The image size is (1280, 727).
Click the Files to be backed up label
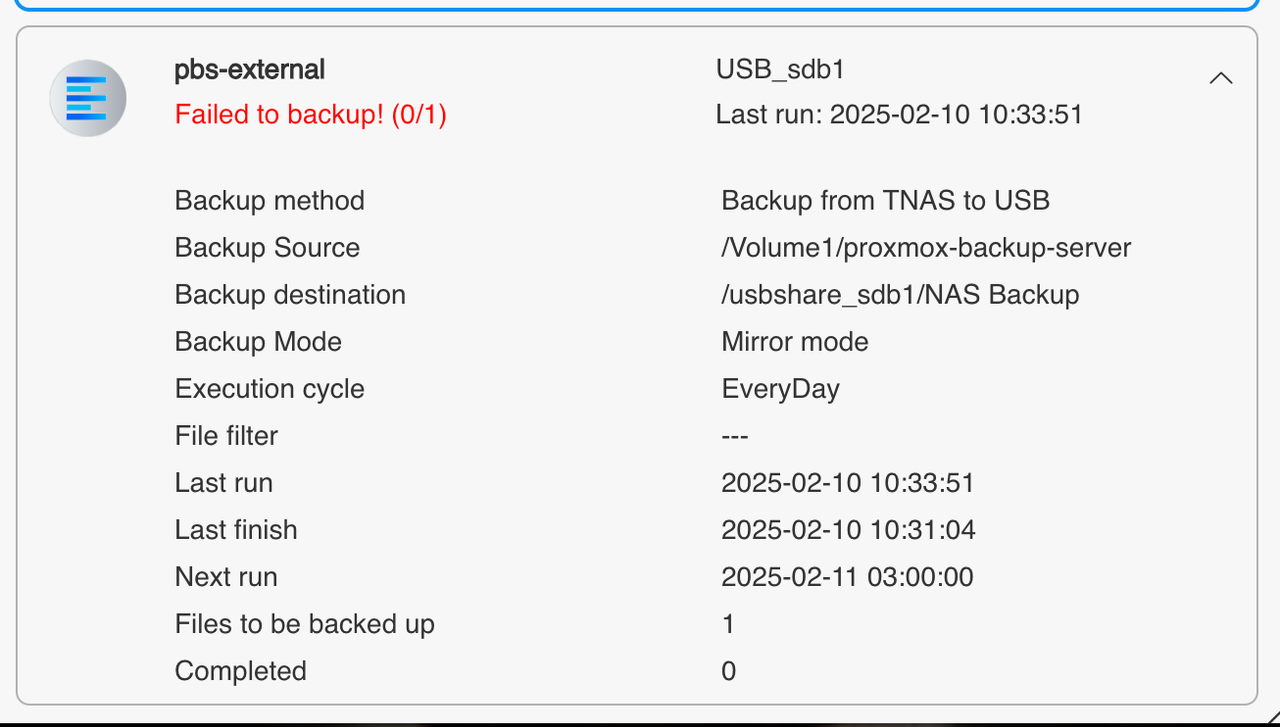tap(304, 624)
